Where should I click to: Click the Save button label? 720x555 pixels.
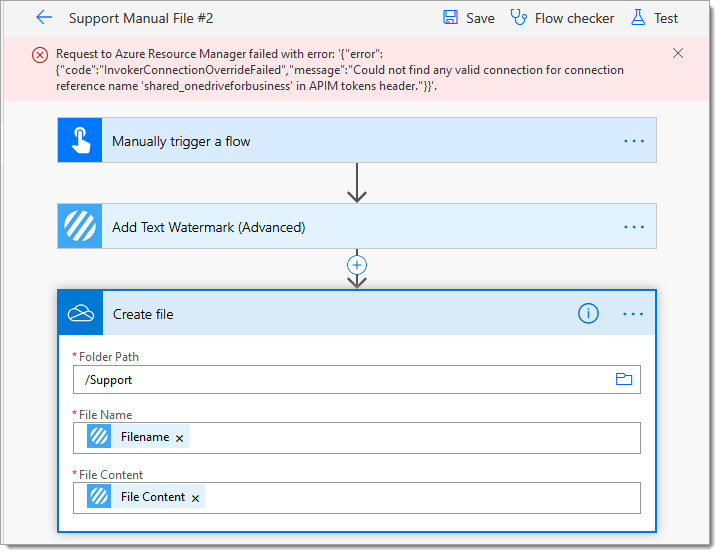point(480,18)
